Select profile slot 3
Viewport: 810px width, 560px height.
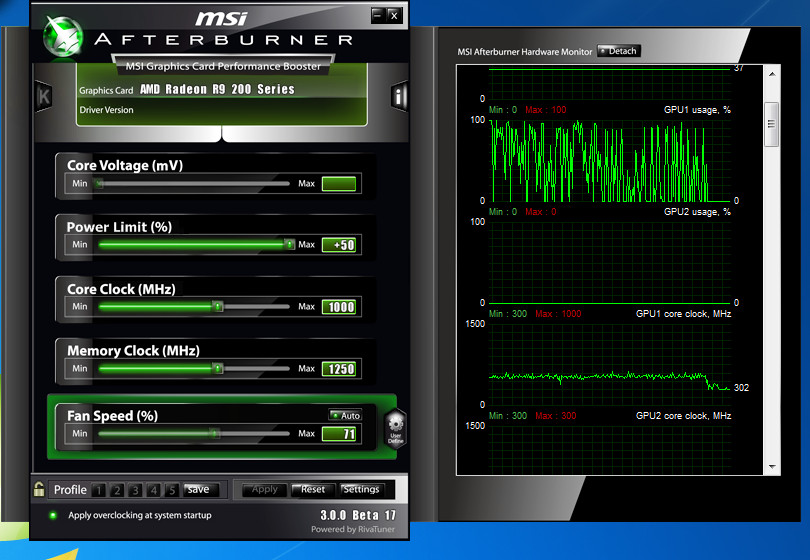point(135,490)
